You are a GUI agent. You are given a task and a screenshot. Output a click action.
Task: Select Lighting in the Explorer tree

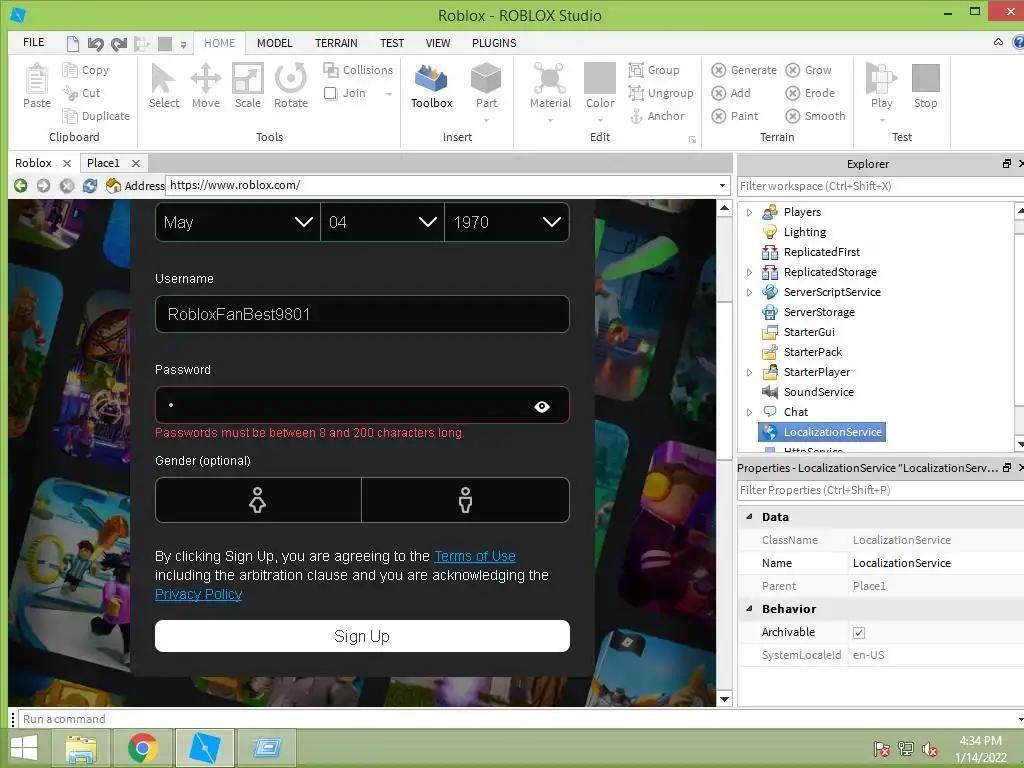point(805,232)
